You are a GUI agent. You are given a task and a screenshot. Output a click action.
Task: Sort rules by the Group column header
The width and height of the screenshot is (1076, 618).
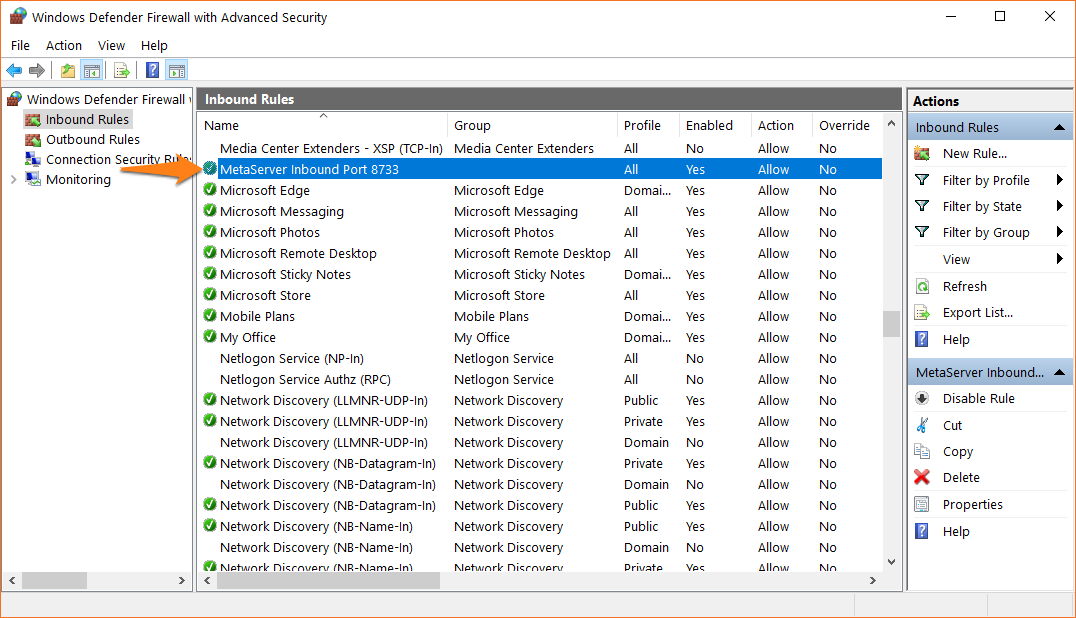(x=533, y=126)
